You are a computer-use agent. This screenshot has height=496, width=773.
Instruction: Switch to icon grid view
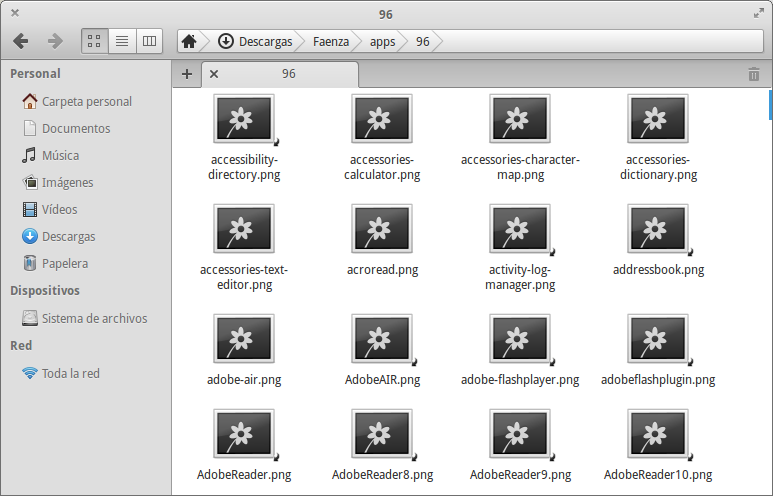point(94,41)
